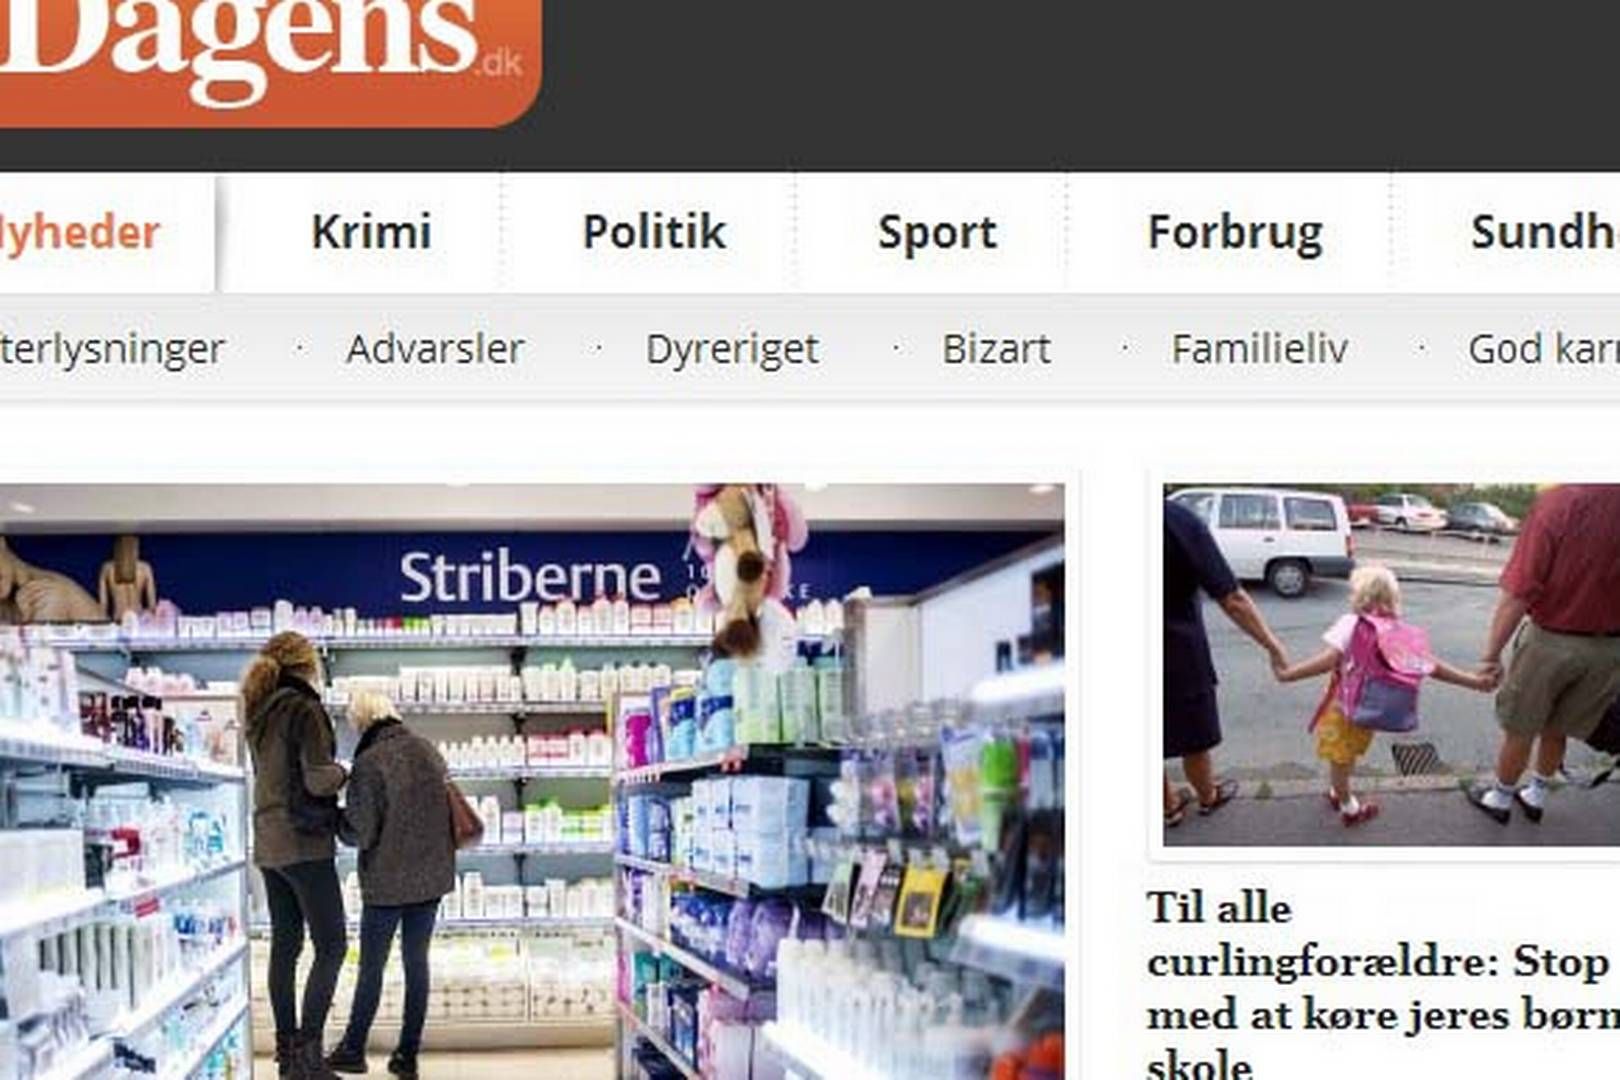This screenshot has height=1080, width=1620.
Task: Read the curlingforældre headline article
Action: (1383, 986)
